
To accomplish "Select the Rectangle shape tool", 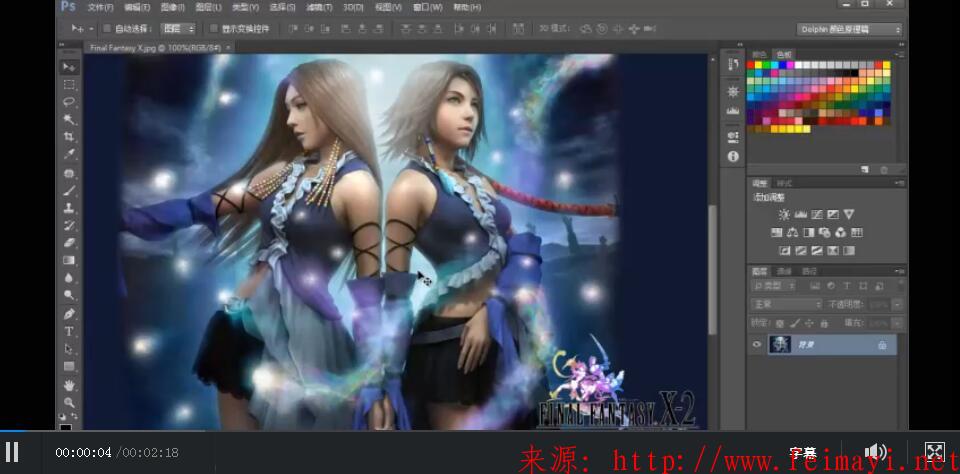I will tap(69, 366).
